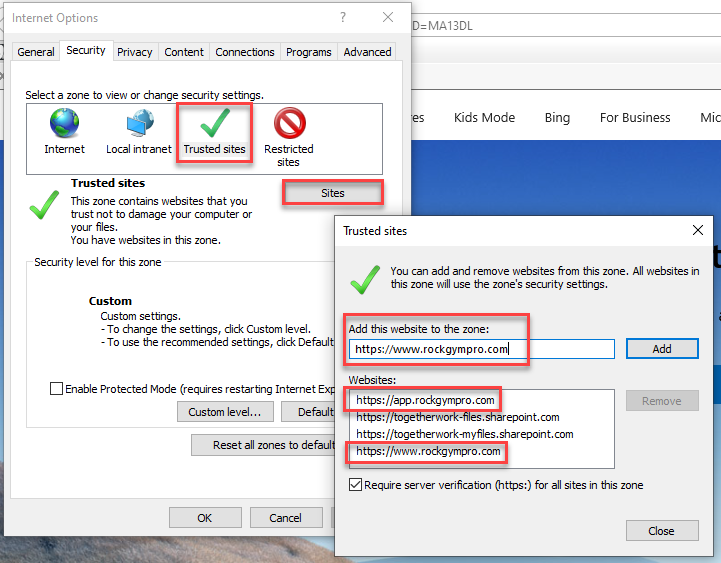The image size is (721, 563).
Task: Click OK in Internet Options
Action: pyautogui.click(x=205, y=517)
